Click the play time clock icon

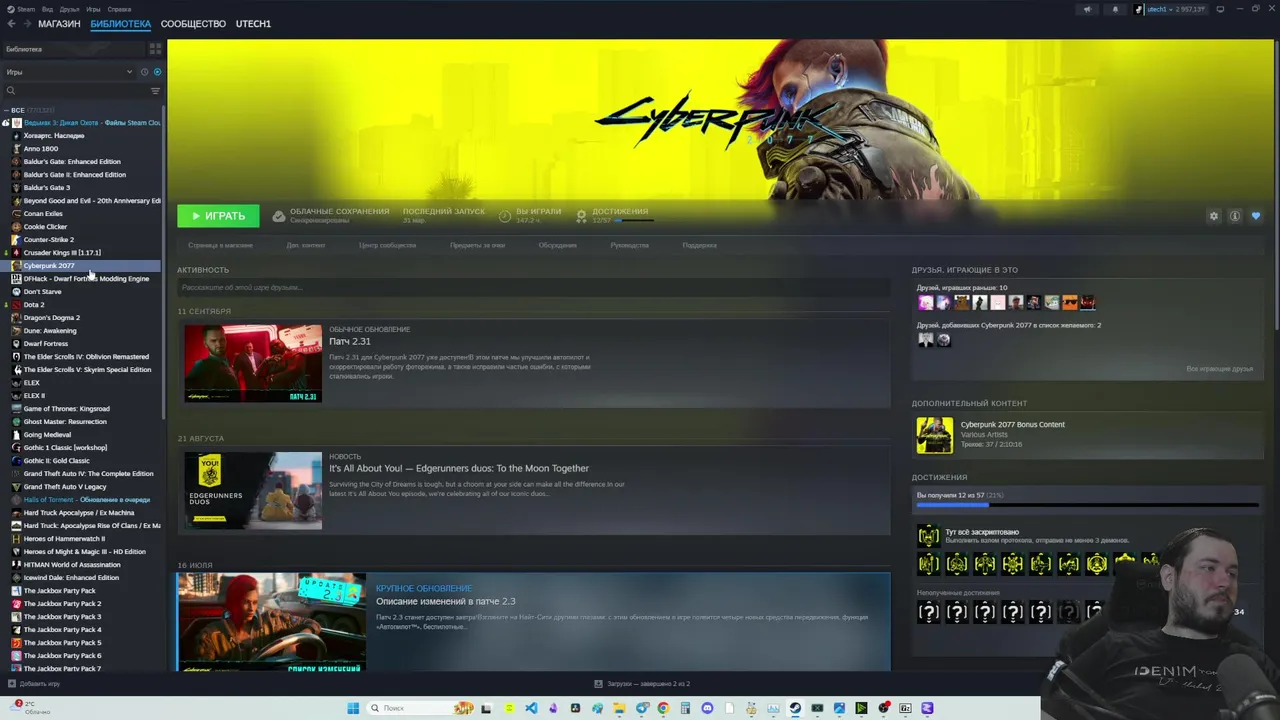coord(505,216)
